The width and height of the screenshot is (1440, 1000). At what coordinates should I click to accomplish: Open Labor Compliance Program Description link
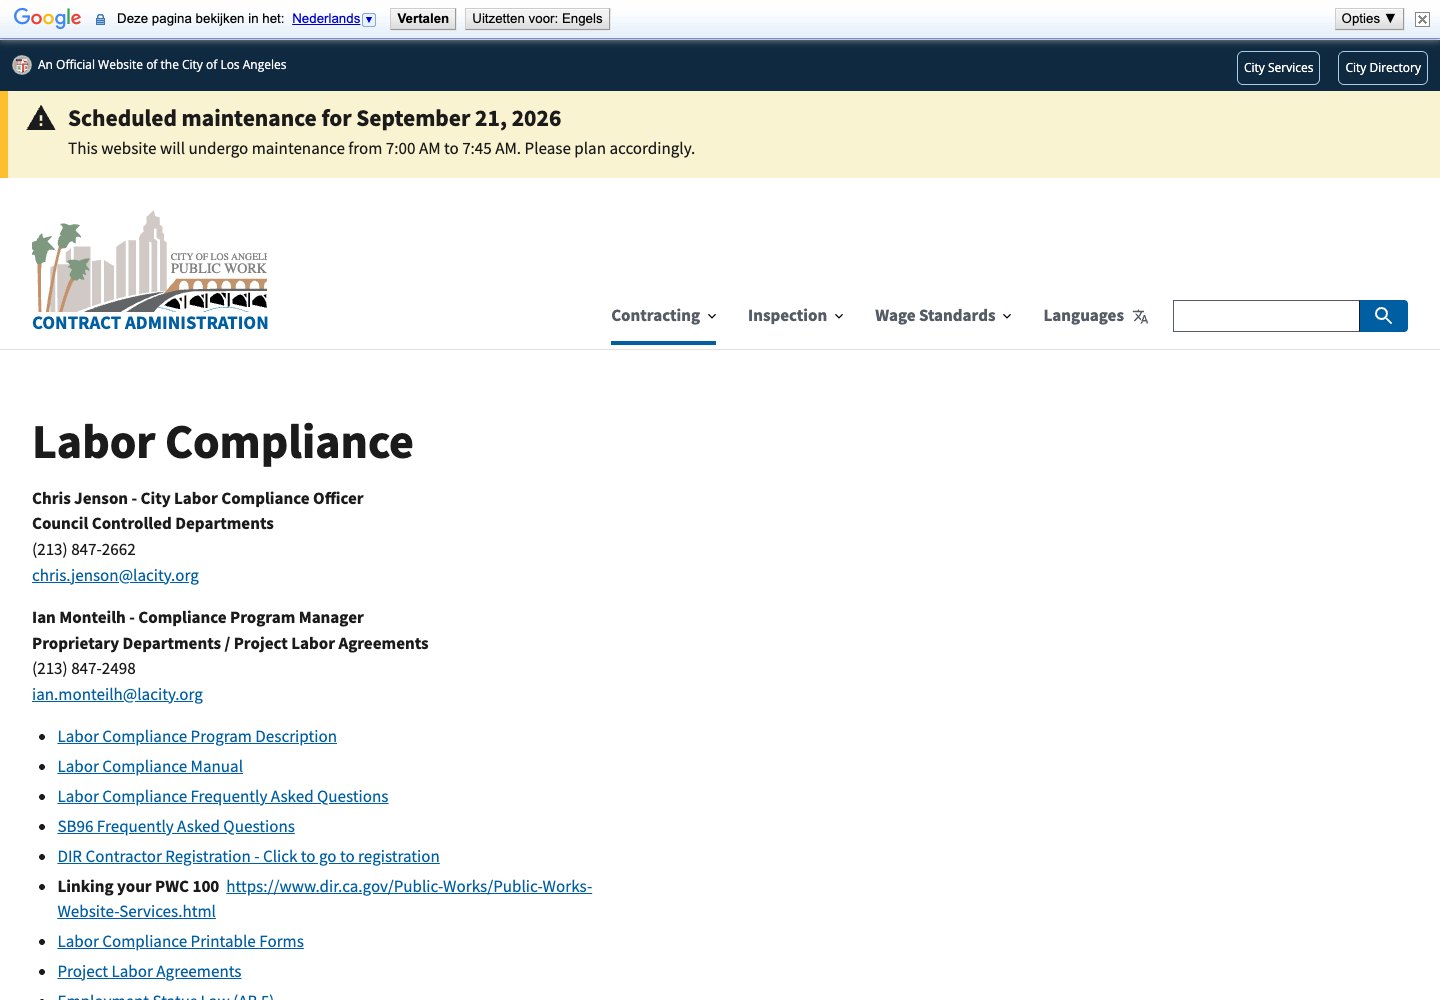197,736
